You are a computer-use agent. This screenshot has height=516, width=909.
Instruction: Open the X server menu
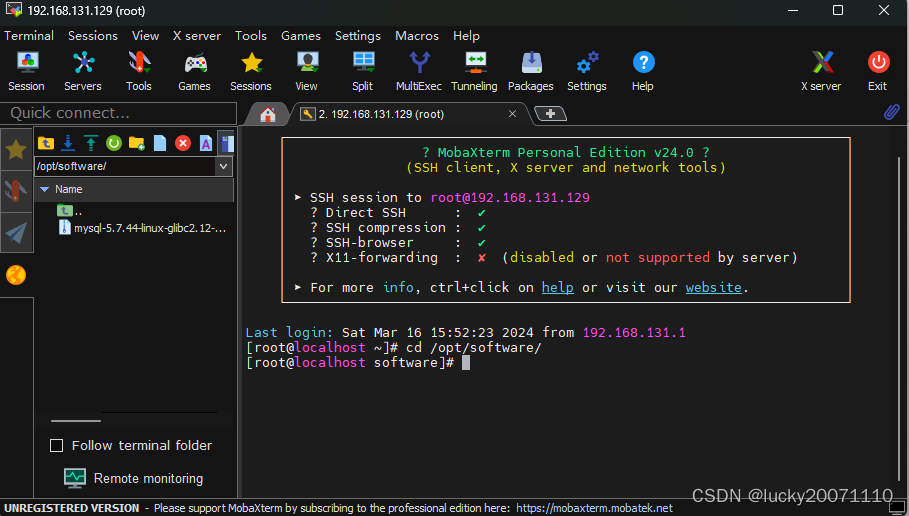pos(197,35)
